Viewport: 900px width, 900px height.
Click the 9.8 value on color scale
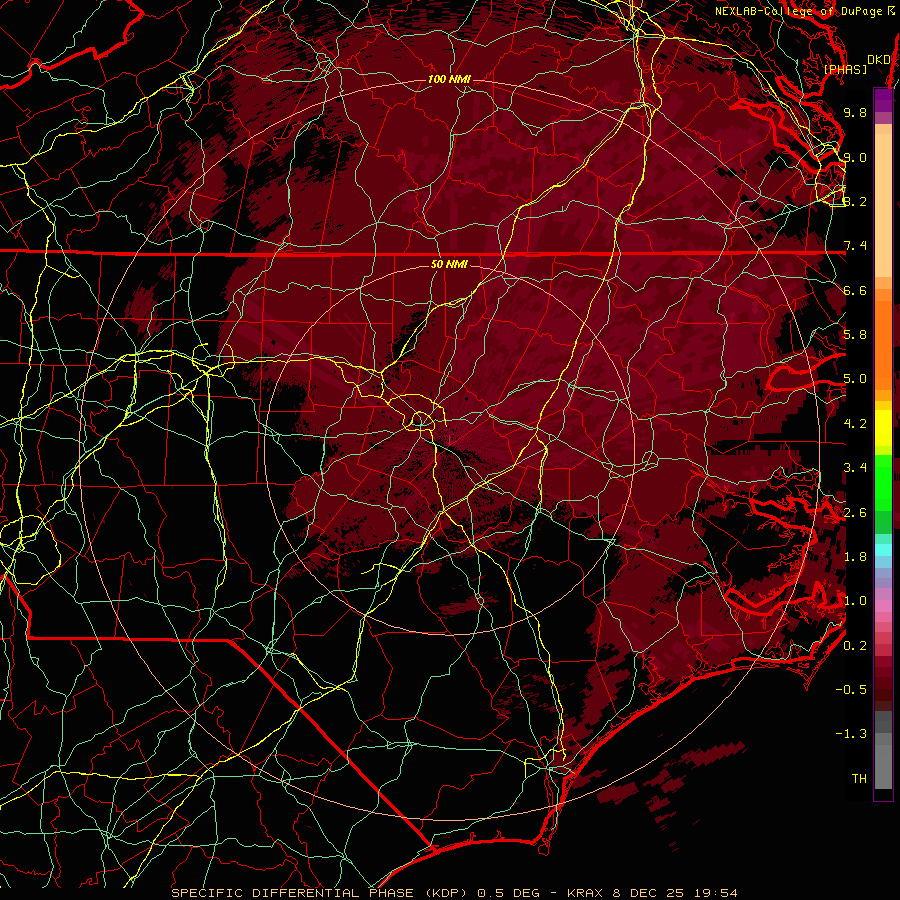coord(855,112)
